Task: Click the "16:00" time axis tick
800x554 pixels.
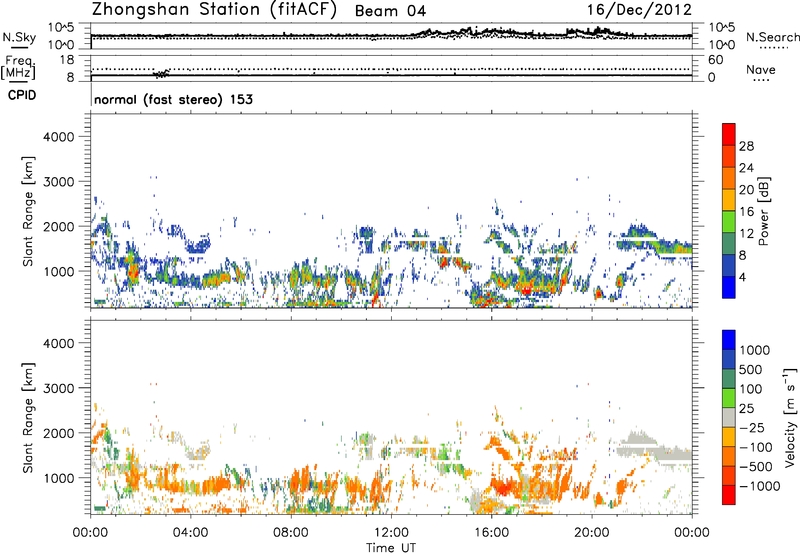Action: [491, 533]
